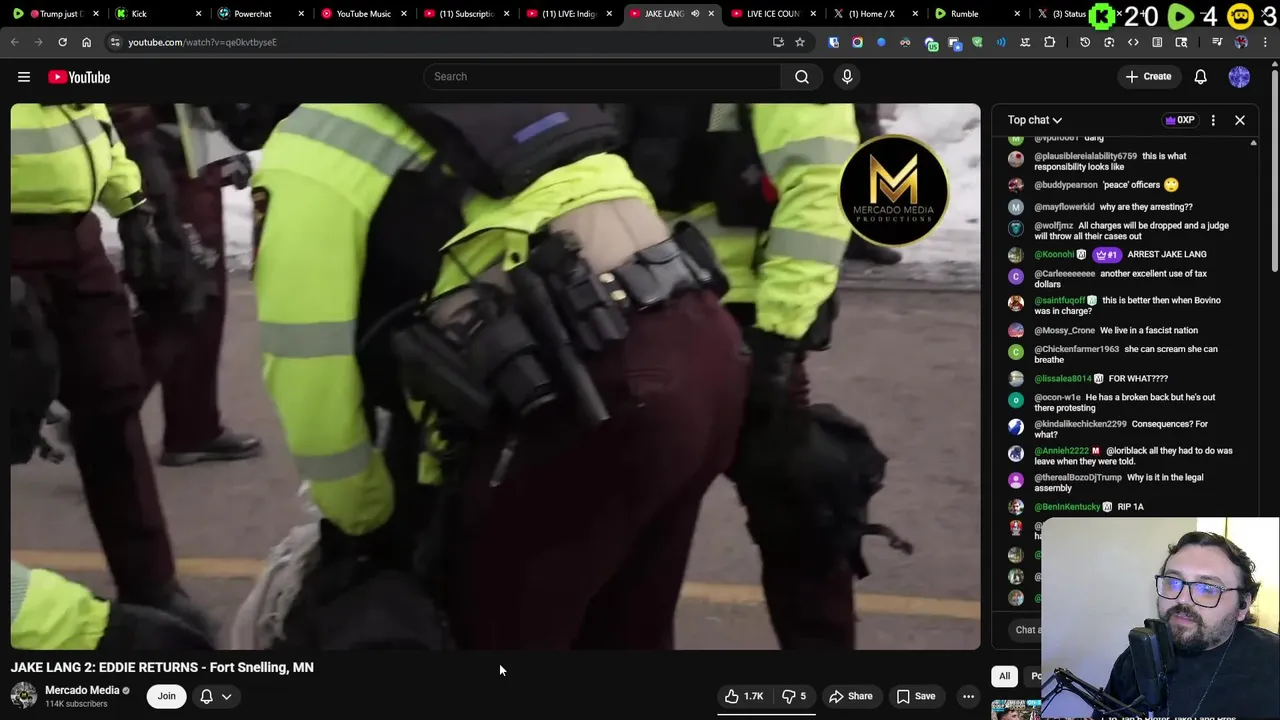Click the Join channel button

(166, 696)
